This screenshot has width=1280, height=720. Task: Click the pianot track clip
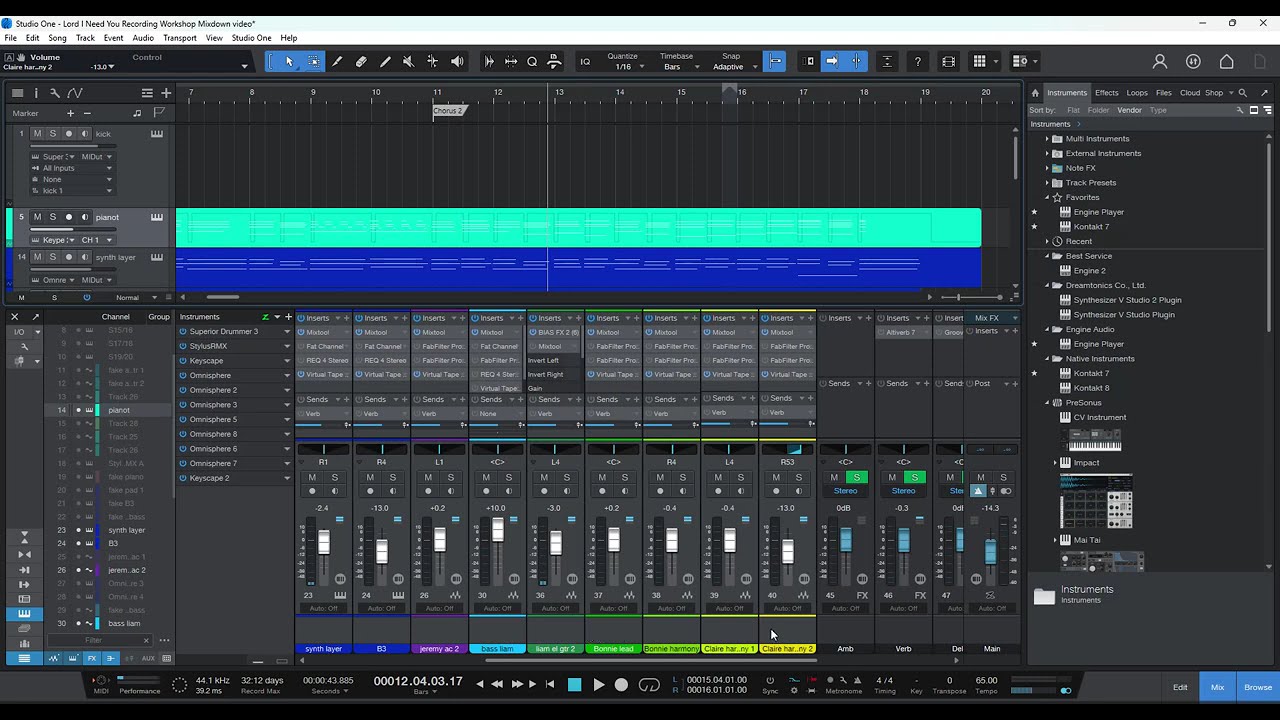[x=578, y=227]
